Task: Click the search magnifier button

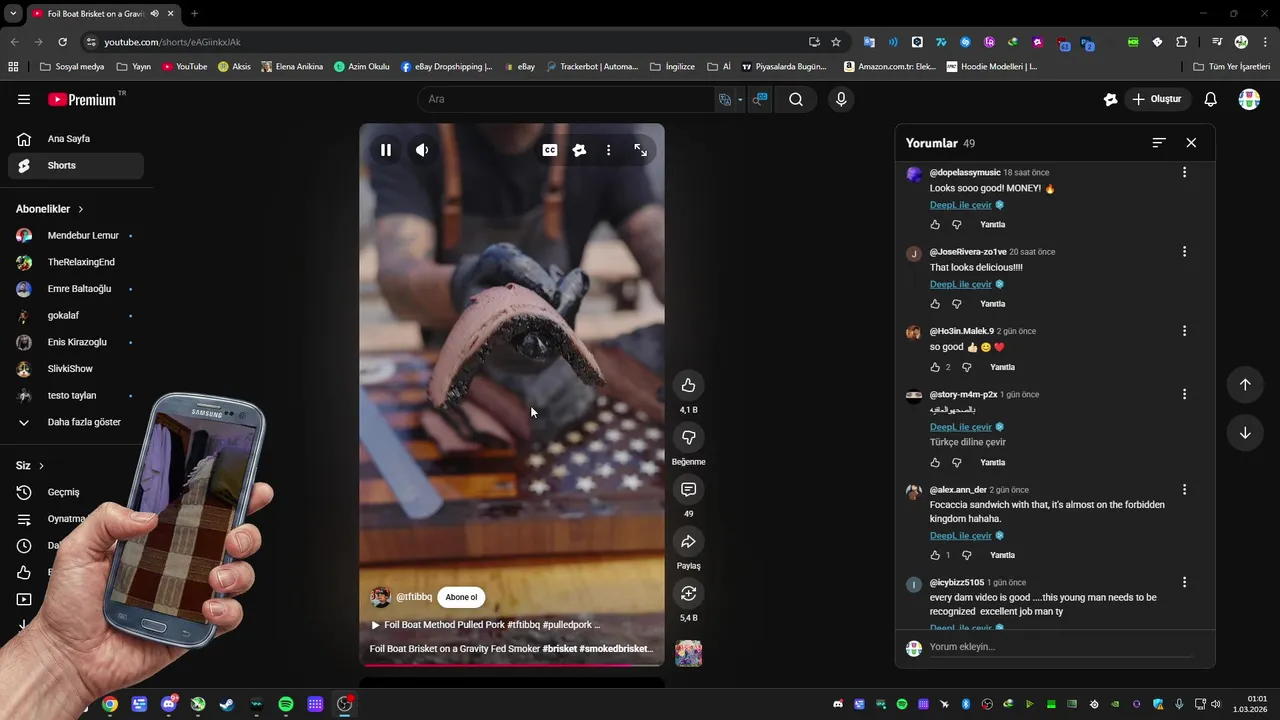Action: 796,99
